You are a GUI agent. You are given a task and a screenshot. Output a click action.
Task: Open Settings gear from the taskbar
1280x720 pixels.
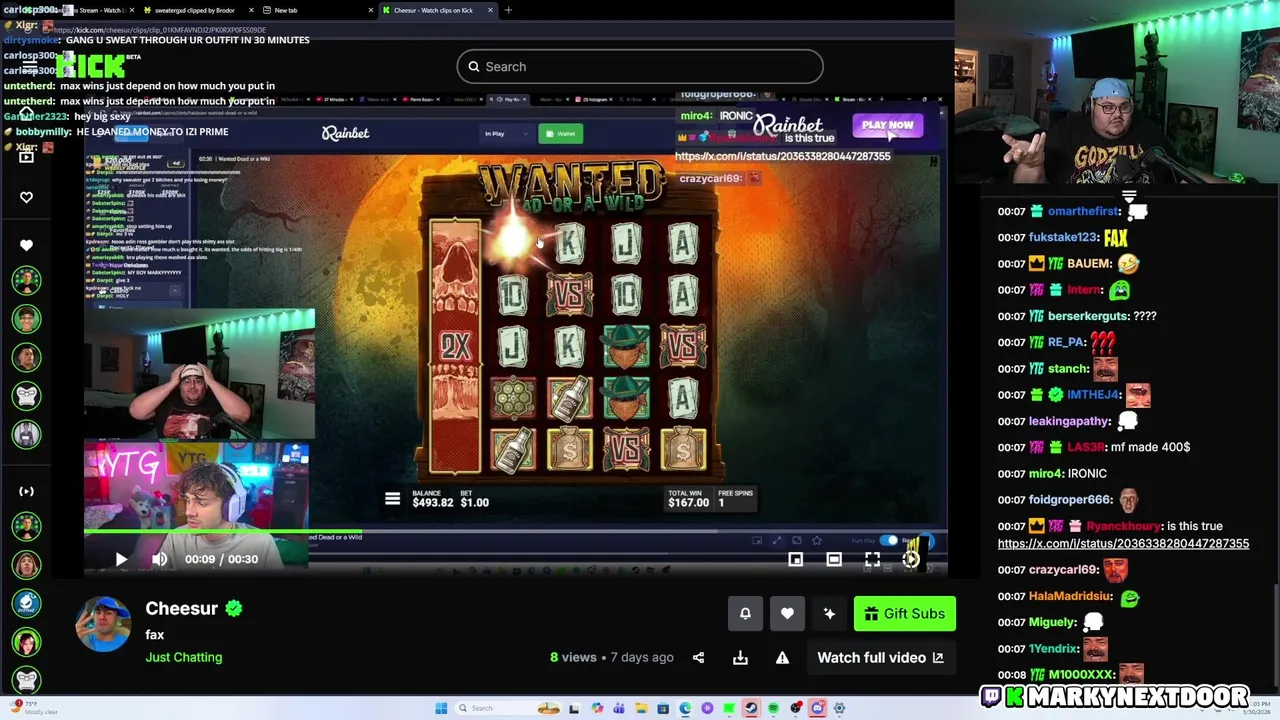pyautogui.click(x=839, y=708)
